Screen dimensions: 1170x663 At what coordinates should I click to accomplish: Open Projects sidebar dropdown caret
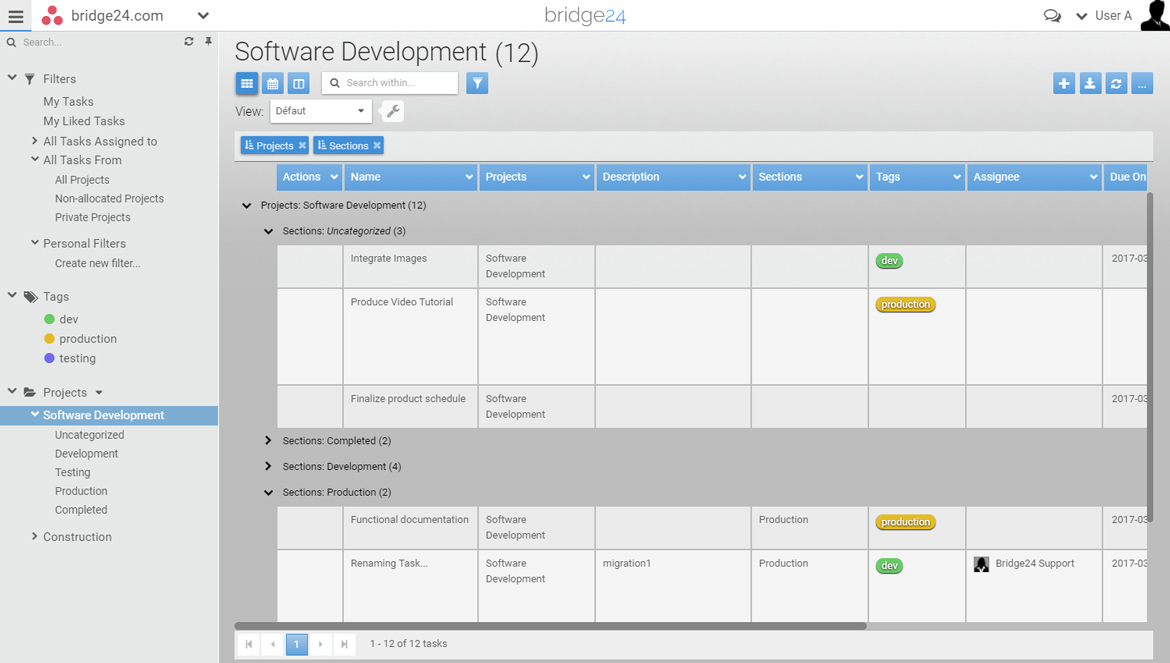[x=98, y=392]
